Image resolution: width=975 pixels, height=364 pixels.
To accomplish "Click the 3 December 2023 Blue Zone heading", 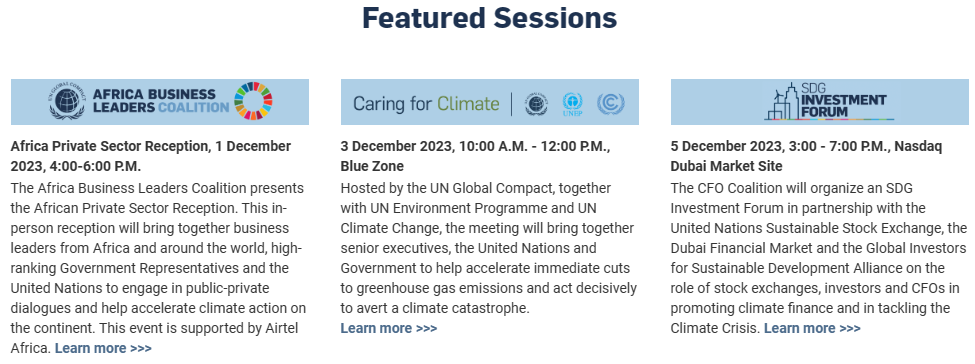I will (476, 156).
